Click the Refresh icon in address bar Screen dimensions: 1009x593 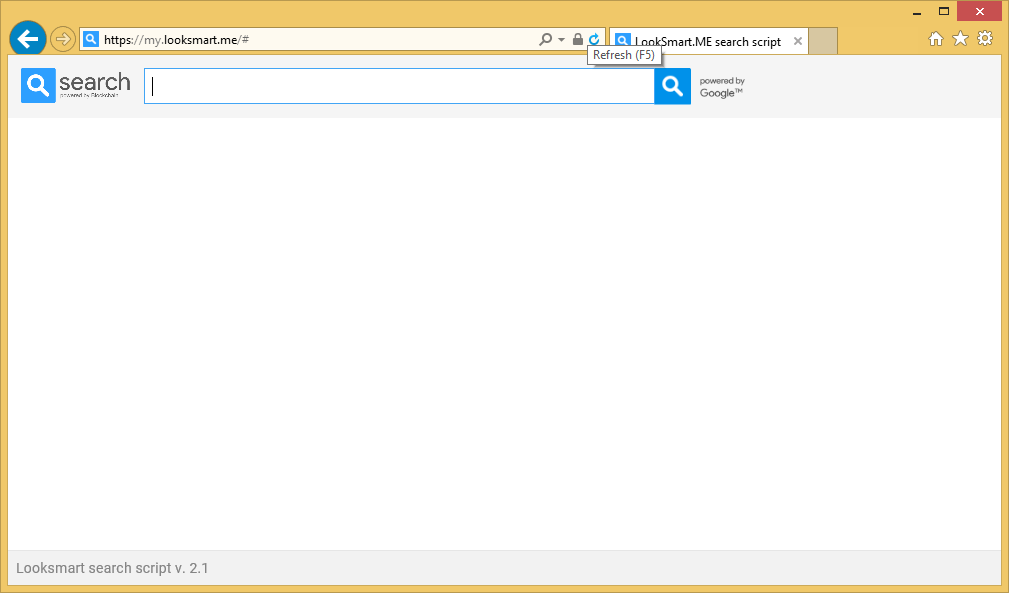point(594,39)
